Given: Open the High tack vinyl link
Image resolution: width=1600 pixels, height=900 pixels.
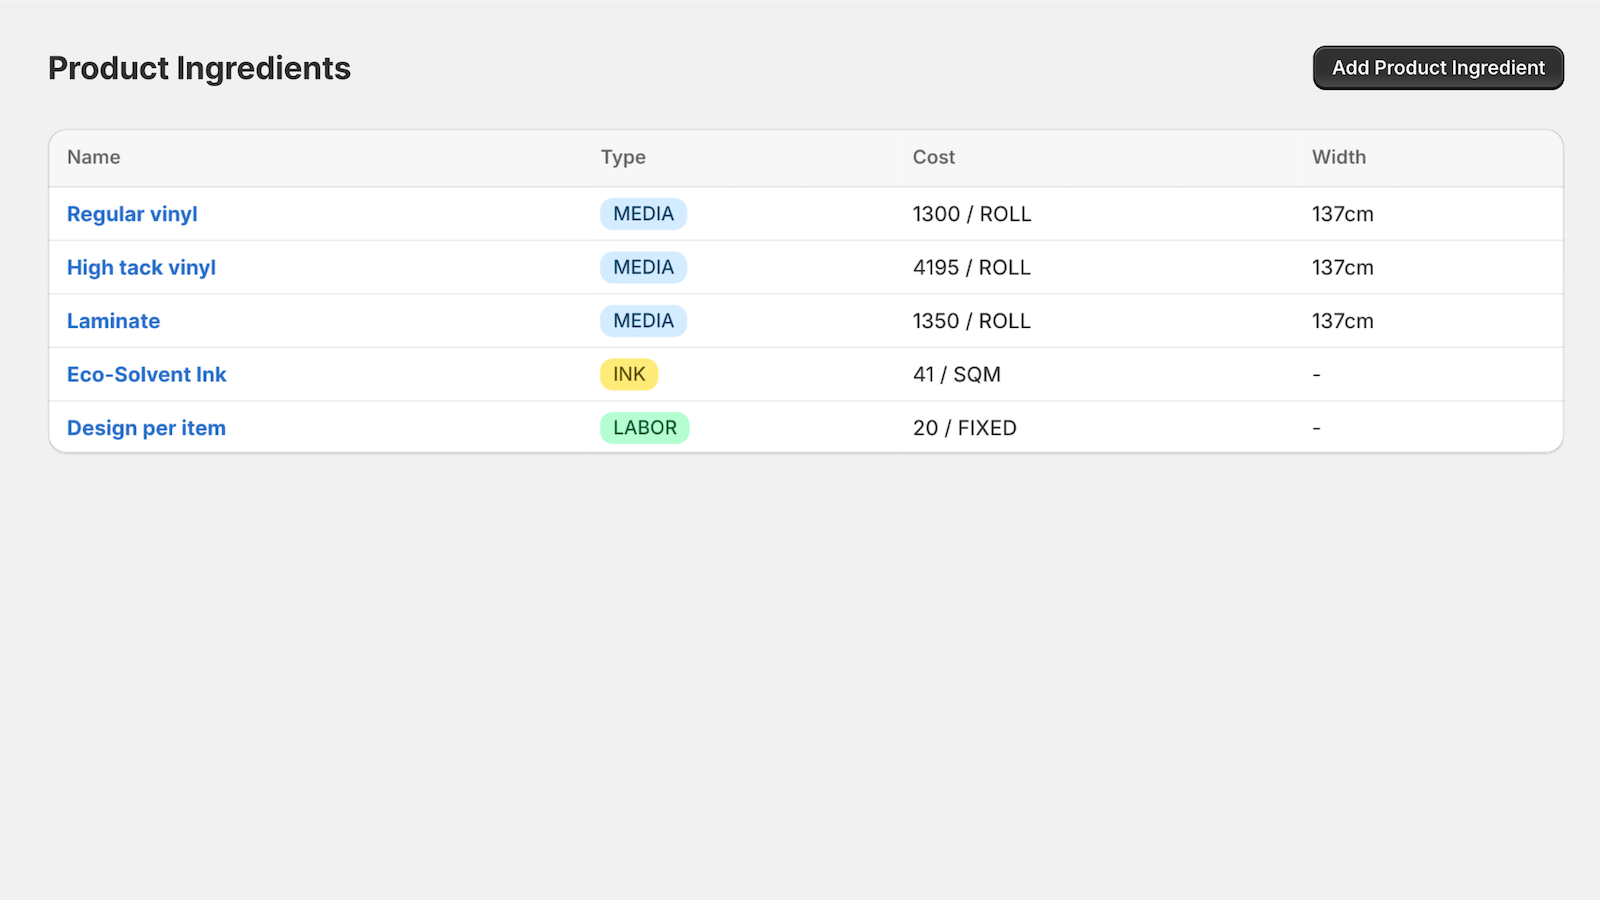Looking at the screenshot, I should point(141,267).
